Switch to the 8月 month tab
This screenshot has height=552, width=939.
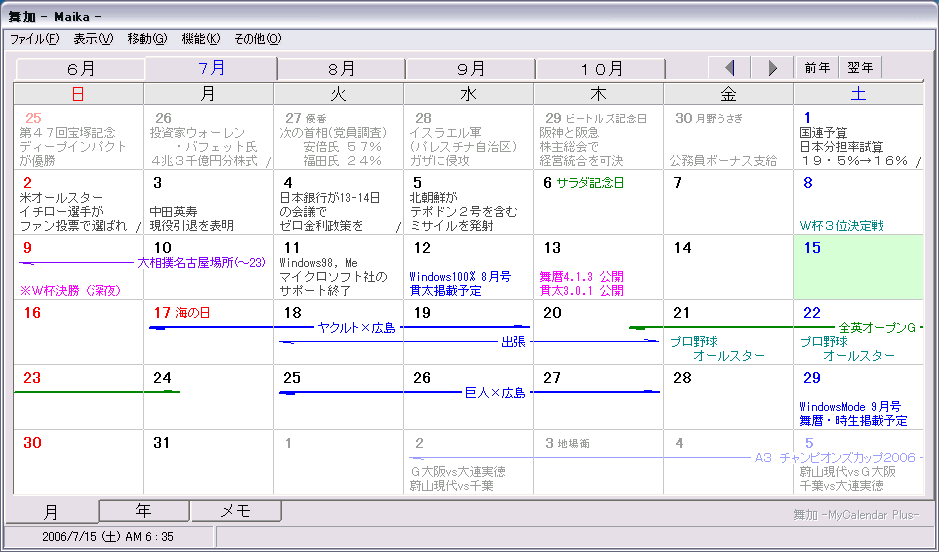pyautogui.click(x=341, y=69)
